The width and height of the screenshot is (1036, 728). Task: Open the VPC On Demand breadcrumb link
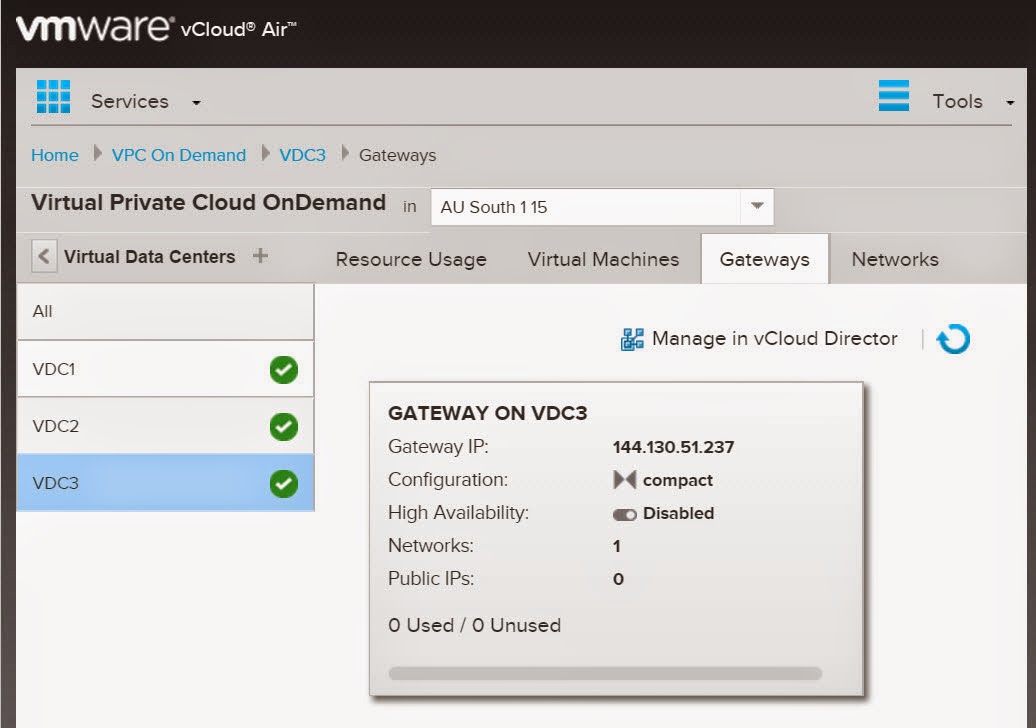(x=178, y=155)
